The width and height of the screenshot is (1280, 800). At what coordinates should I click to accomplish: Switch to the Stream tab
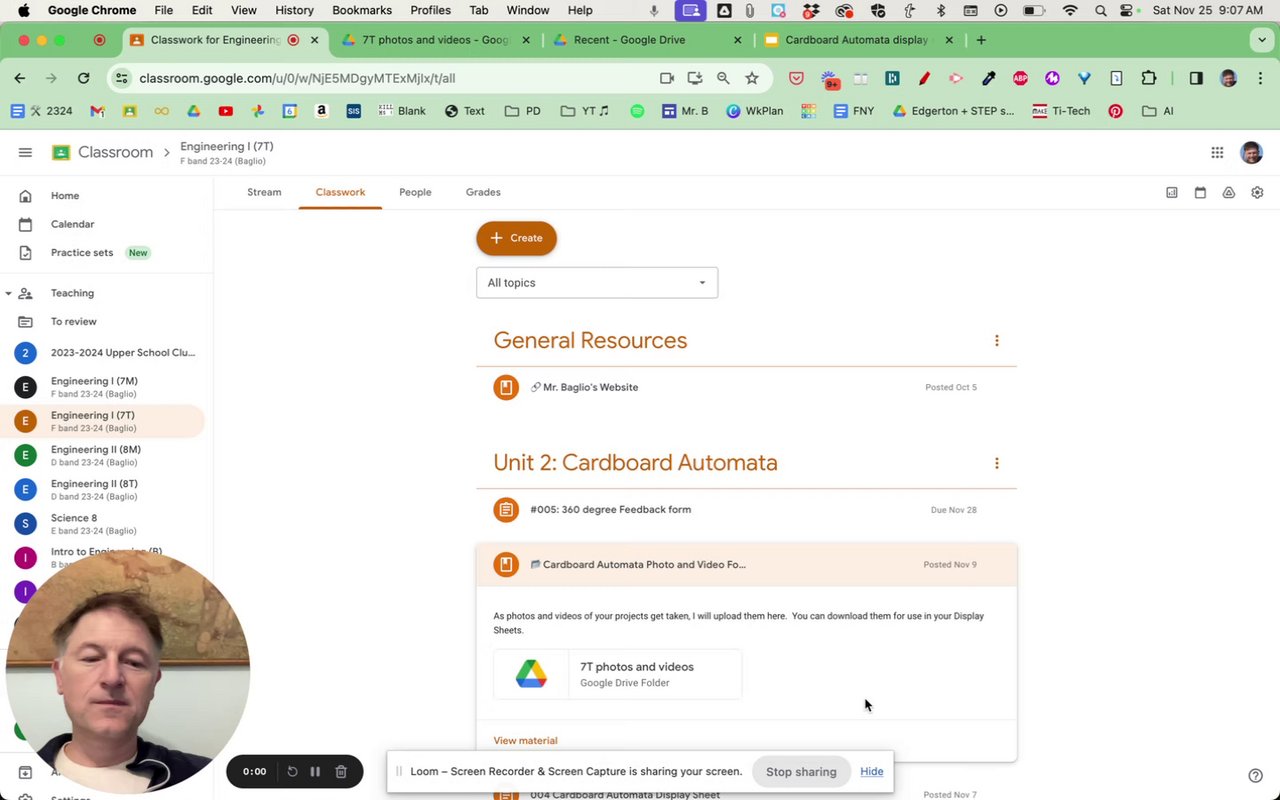(x=264, y=192)
